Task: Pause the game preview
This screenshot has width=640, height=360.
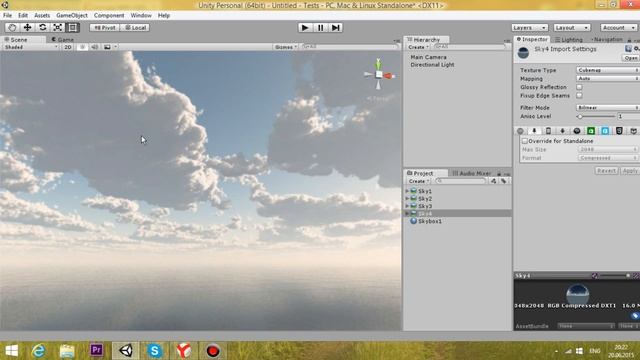Action: pyautogui.click(x=320, y=28)
